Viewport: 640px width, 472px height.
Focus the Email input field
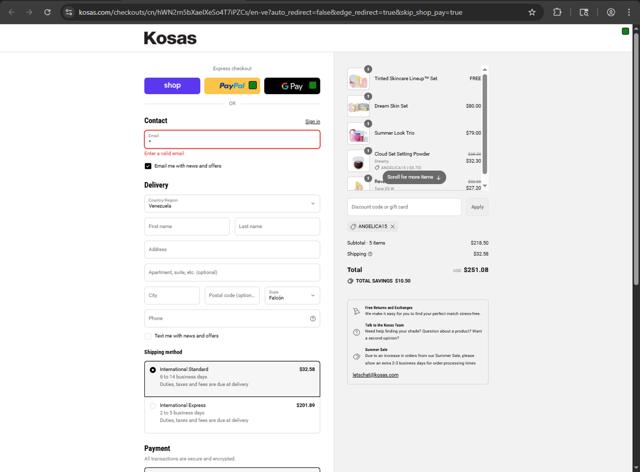232,139
